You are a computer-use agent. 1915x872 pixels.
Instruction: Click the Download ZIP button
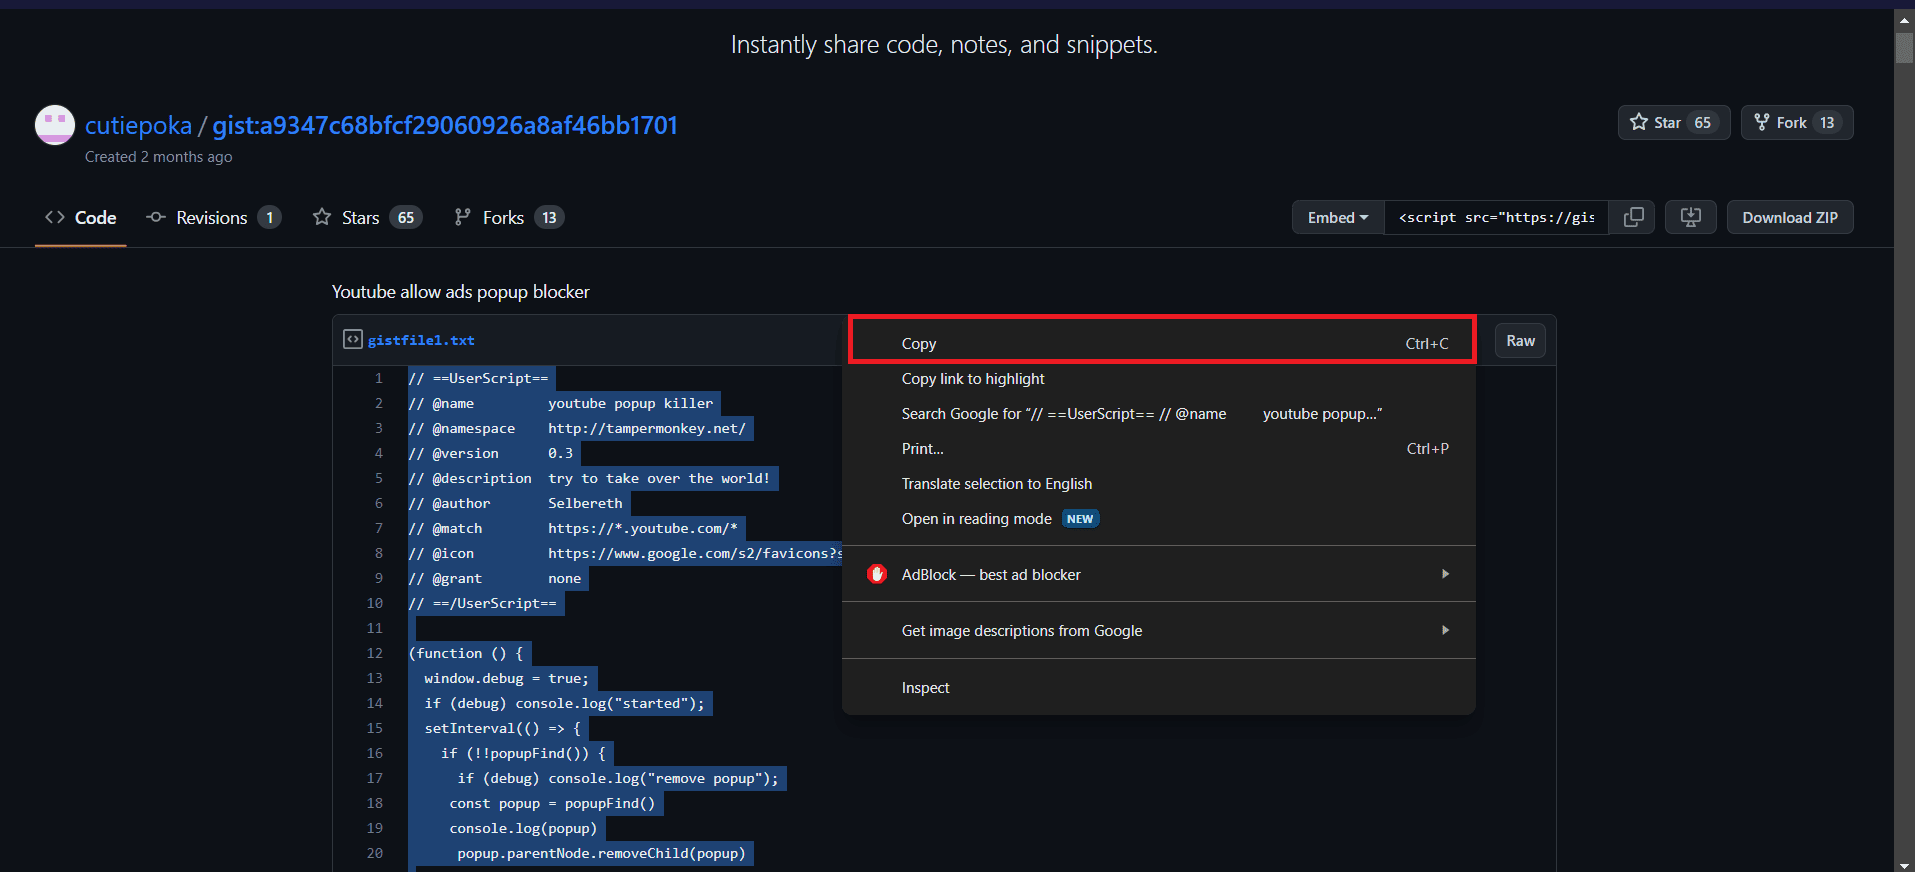point(1790,217)
